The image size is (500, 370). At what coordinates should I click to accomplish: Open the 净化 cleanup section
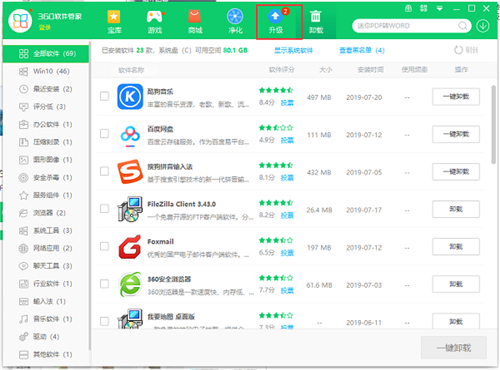pos(235,22)
